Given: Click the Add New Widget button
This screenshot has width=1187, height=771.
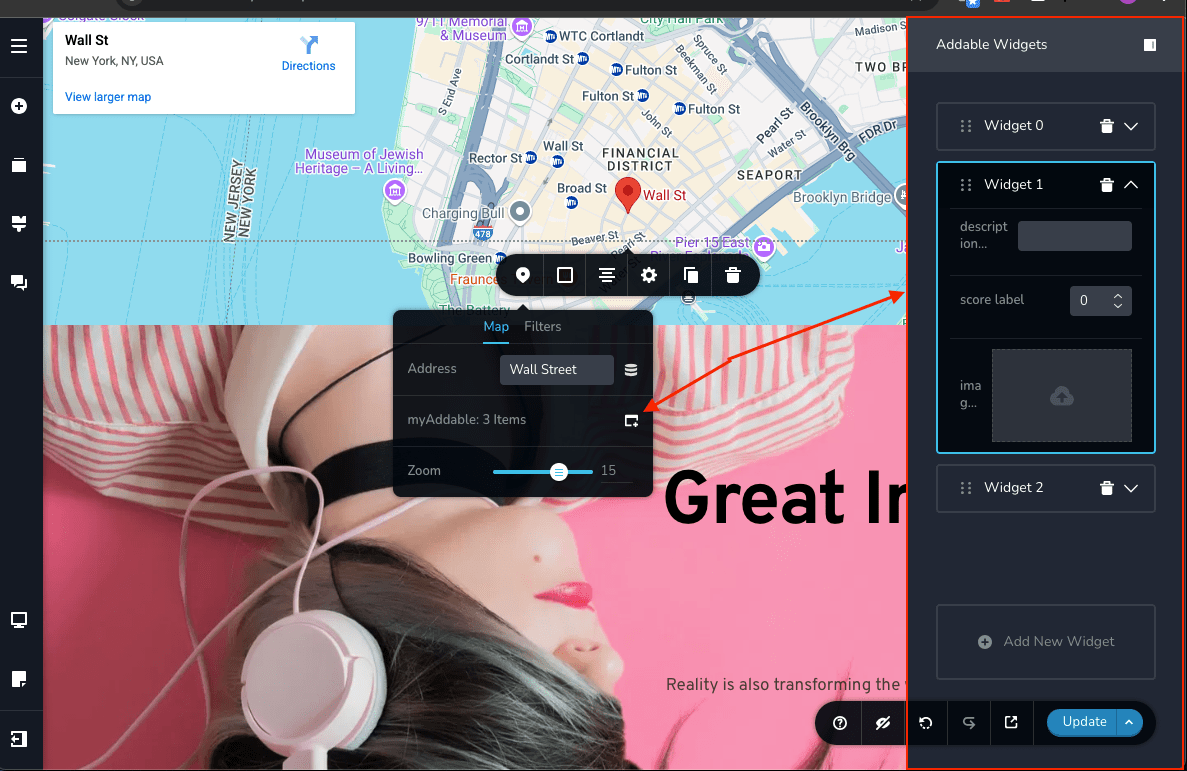Looking at the screenshot, I should [x=1045, y=642].
